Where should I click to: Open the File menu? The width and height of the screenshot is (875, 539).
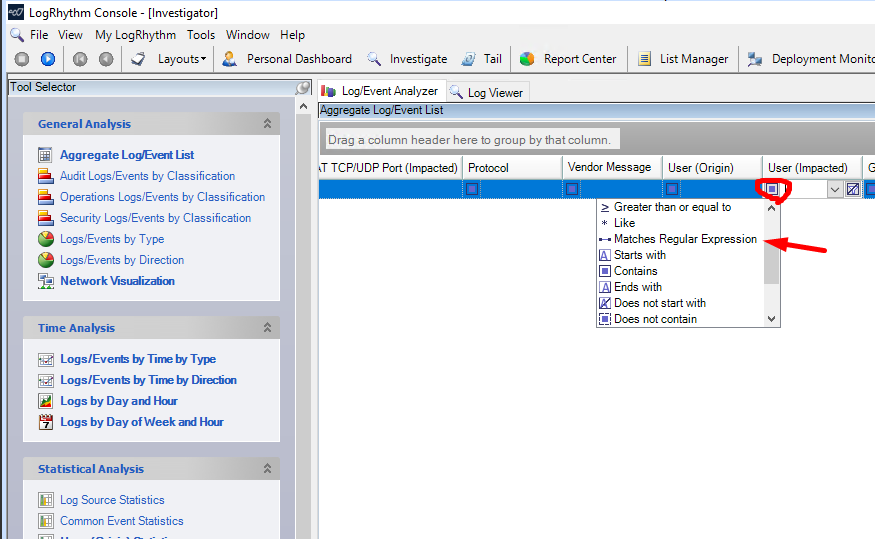[39, 35]
